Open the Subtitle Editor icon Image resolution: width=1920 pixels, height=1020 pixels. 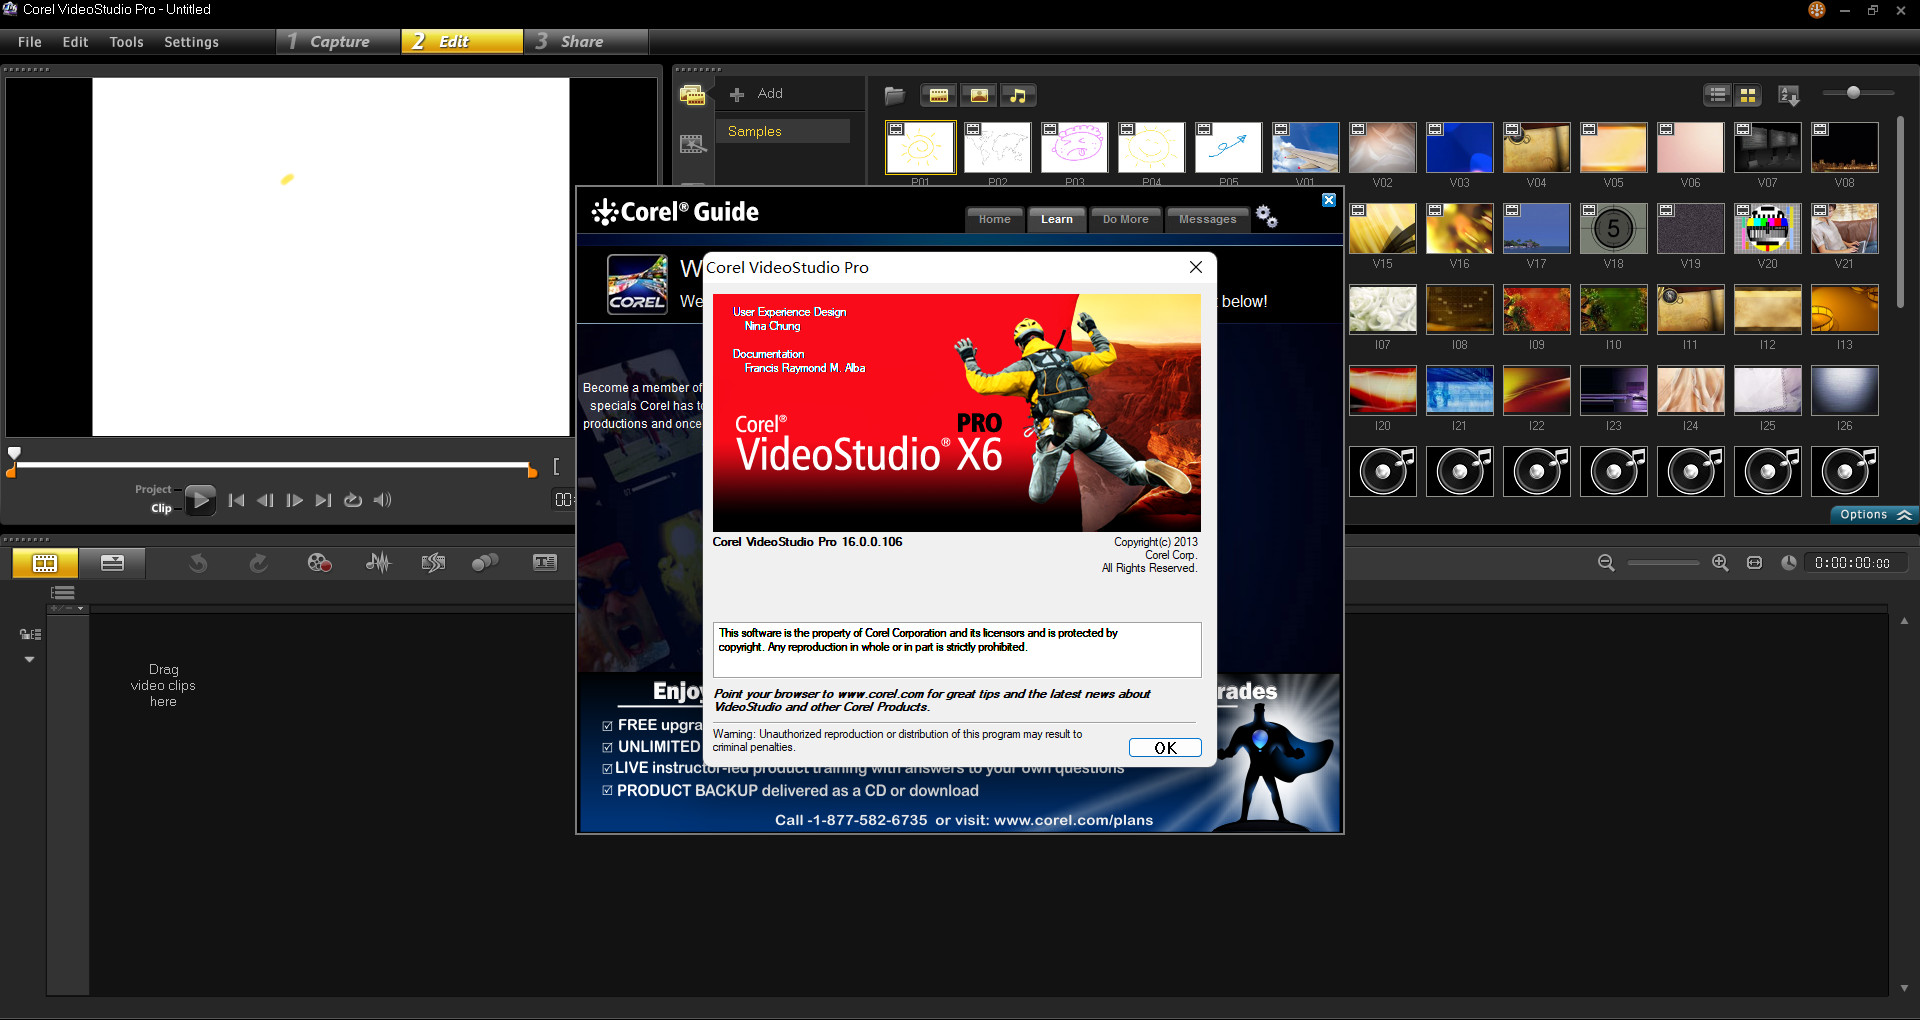click(x=545, y=563)
